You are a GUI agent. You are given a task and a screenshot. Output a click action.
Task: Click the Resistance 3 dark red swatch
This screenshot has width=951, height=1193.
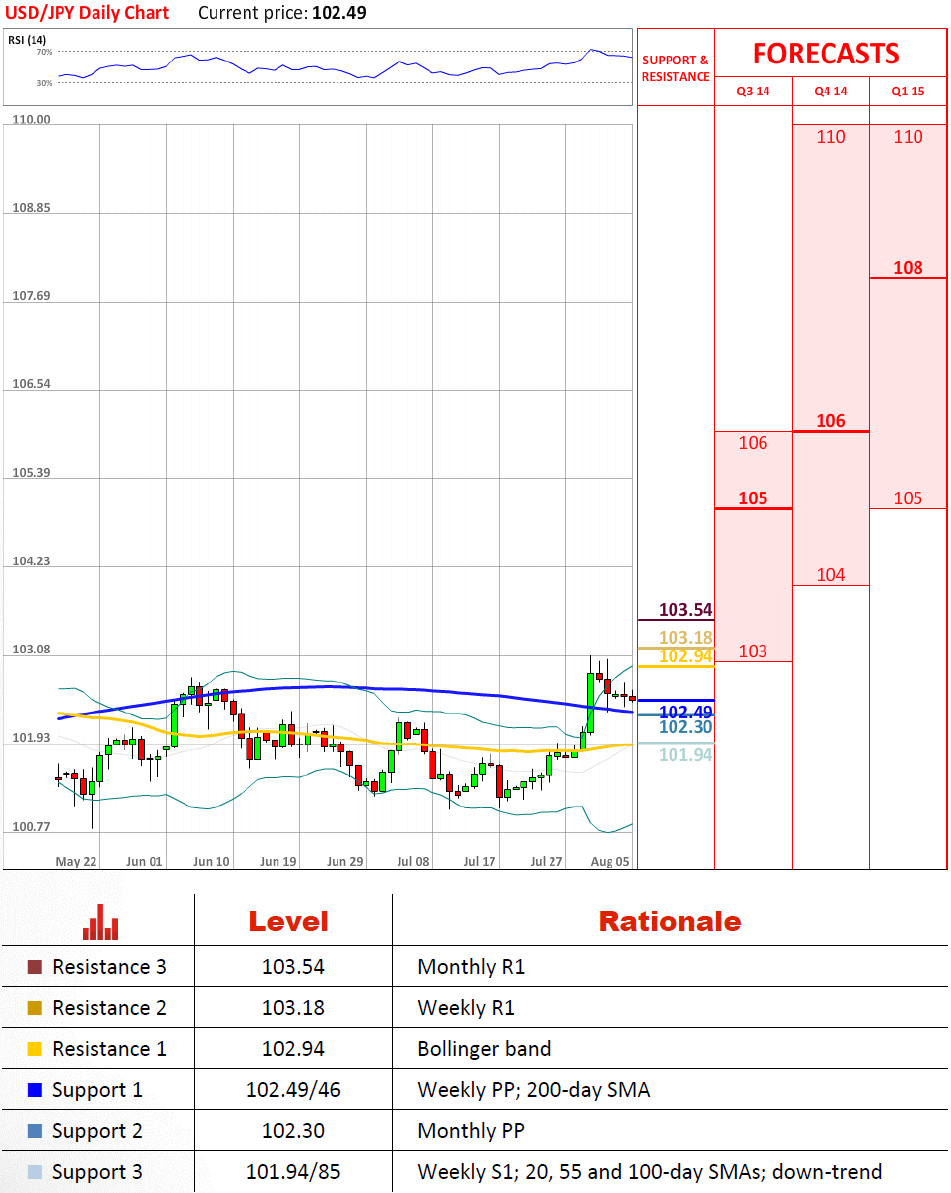[x=34, y=967]
